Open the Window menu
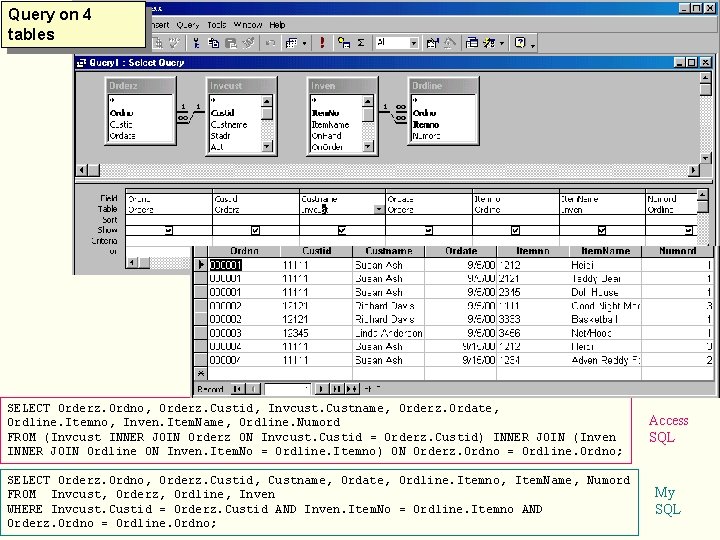 [x=248, y=25]
